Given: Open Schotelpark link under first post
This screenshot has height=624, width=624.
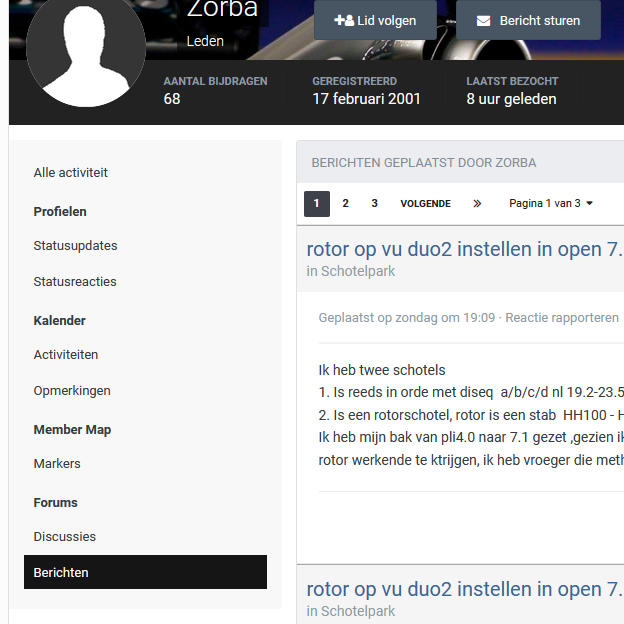Looking at the screenshot, I should click(358, 271).
